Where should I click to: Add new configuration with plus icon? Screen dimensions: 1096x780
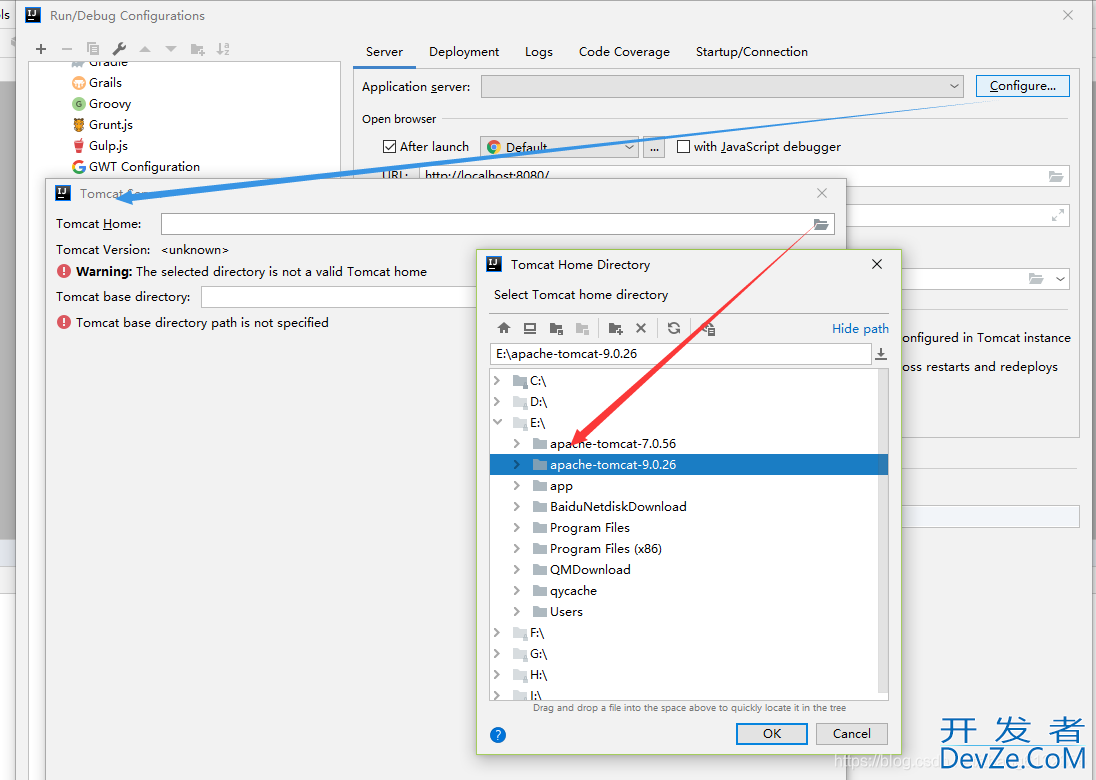click(x=41, y=49)
